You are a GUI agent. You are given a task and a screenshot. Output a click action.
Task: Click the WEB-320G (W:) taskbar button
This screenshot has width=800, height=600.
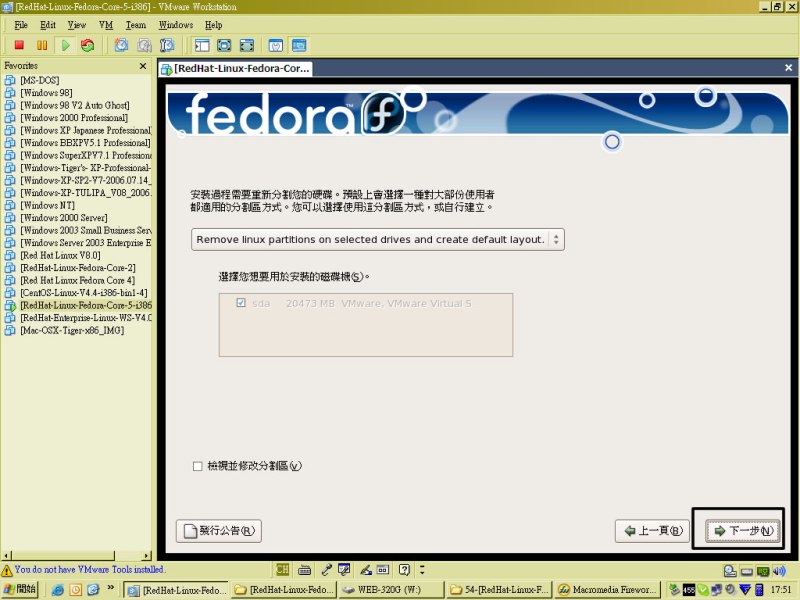coord(390,590)
